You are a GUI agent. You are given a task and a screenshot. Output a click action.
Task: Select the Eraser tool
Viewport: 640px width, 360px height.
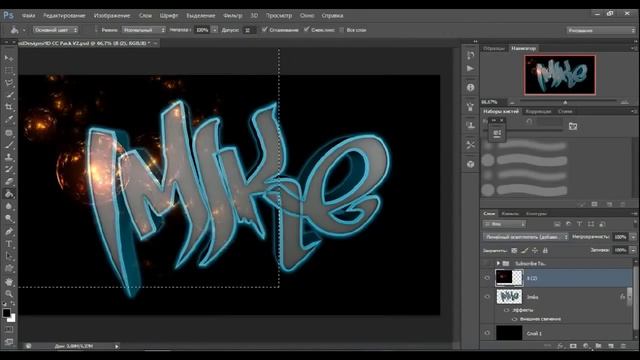click(9, 182)
